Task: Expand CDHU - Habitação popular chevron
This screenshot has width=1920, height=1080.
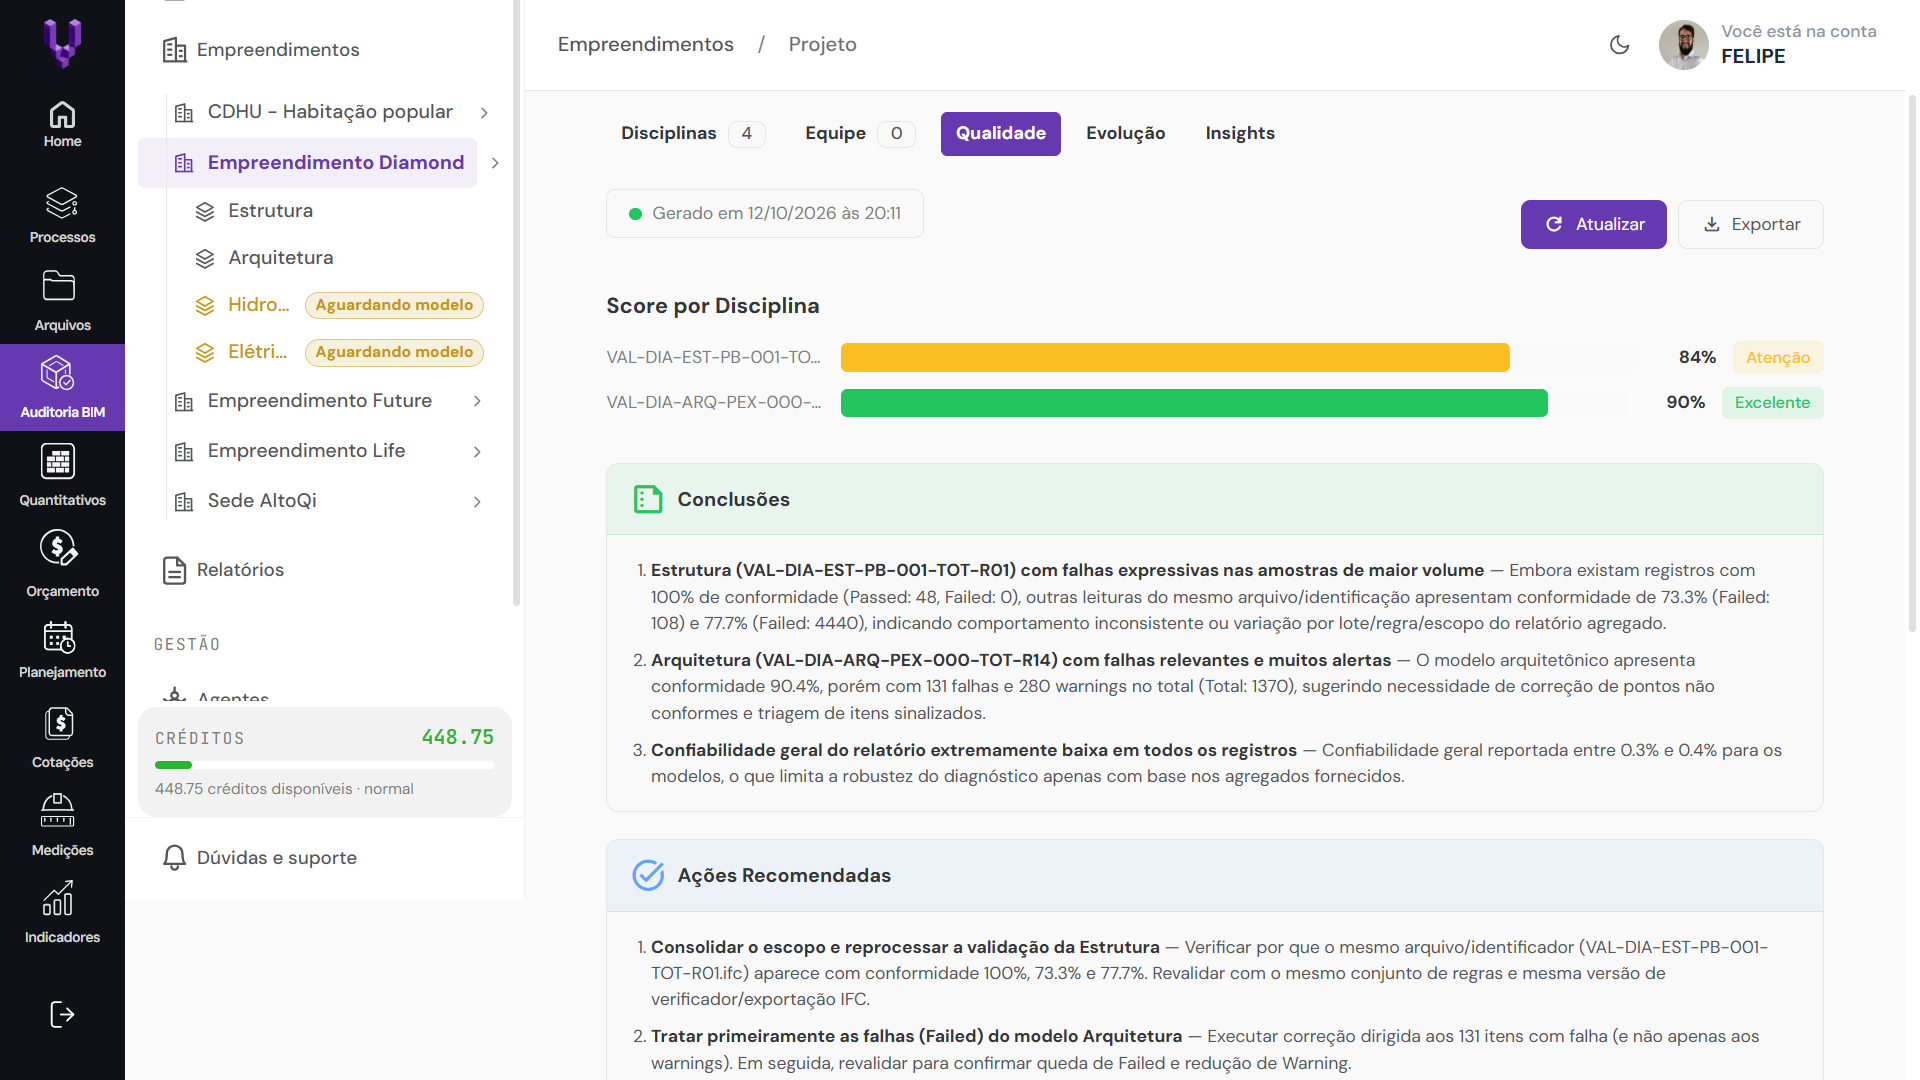Action: (x=484, y=112)
